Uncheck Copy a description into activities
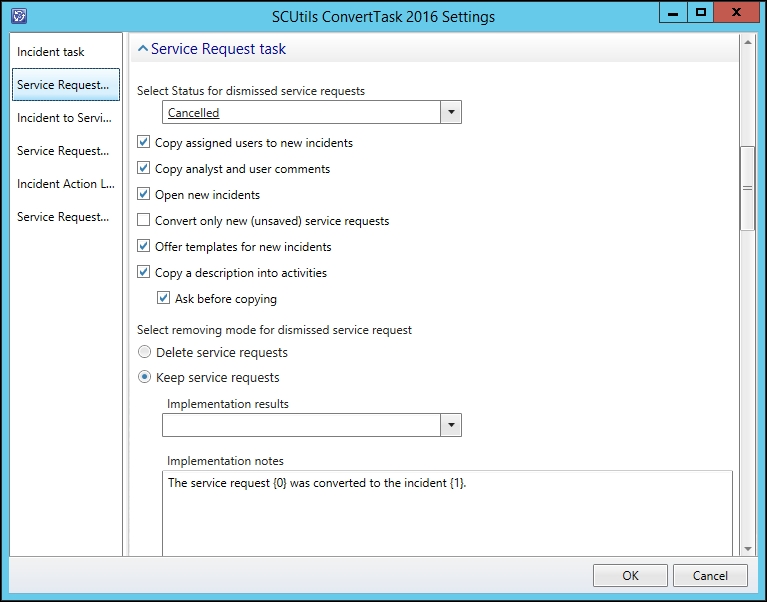Screen dimensions: 767x602 point(143,272)
